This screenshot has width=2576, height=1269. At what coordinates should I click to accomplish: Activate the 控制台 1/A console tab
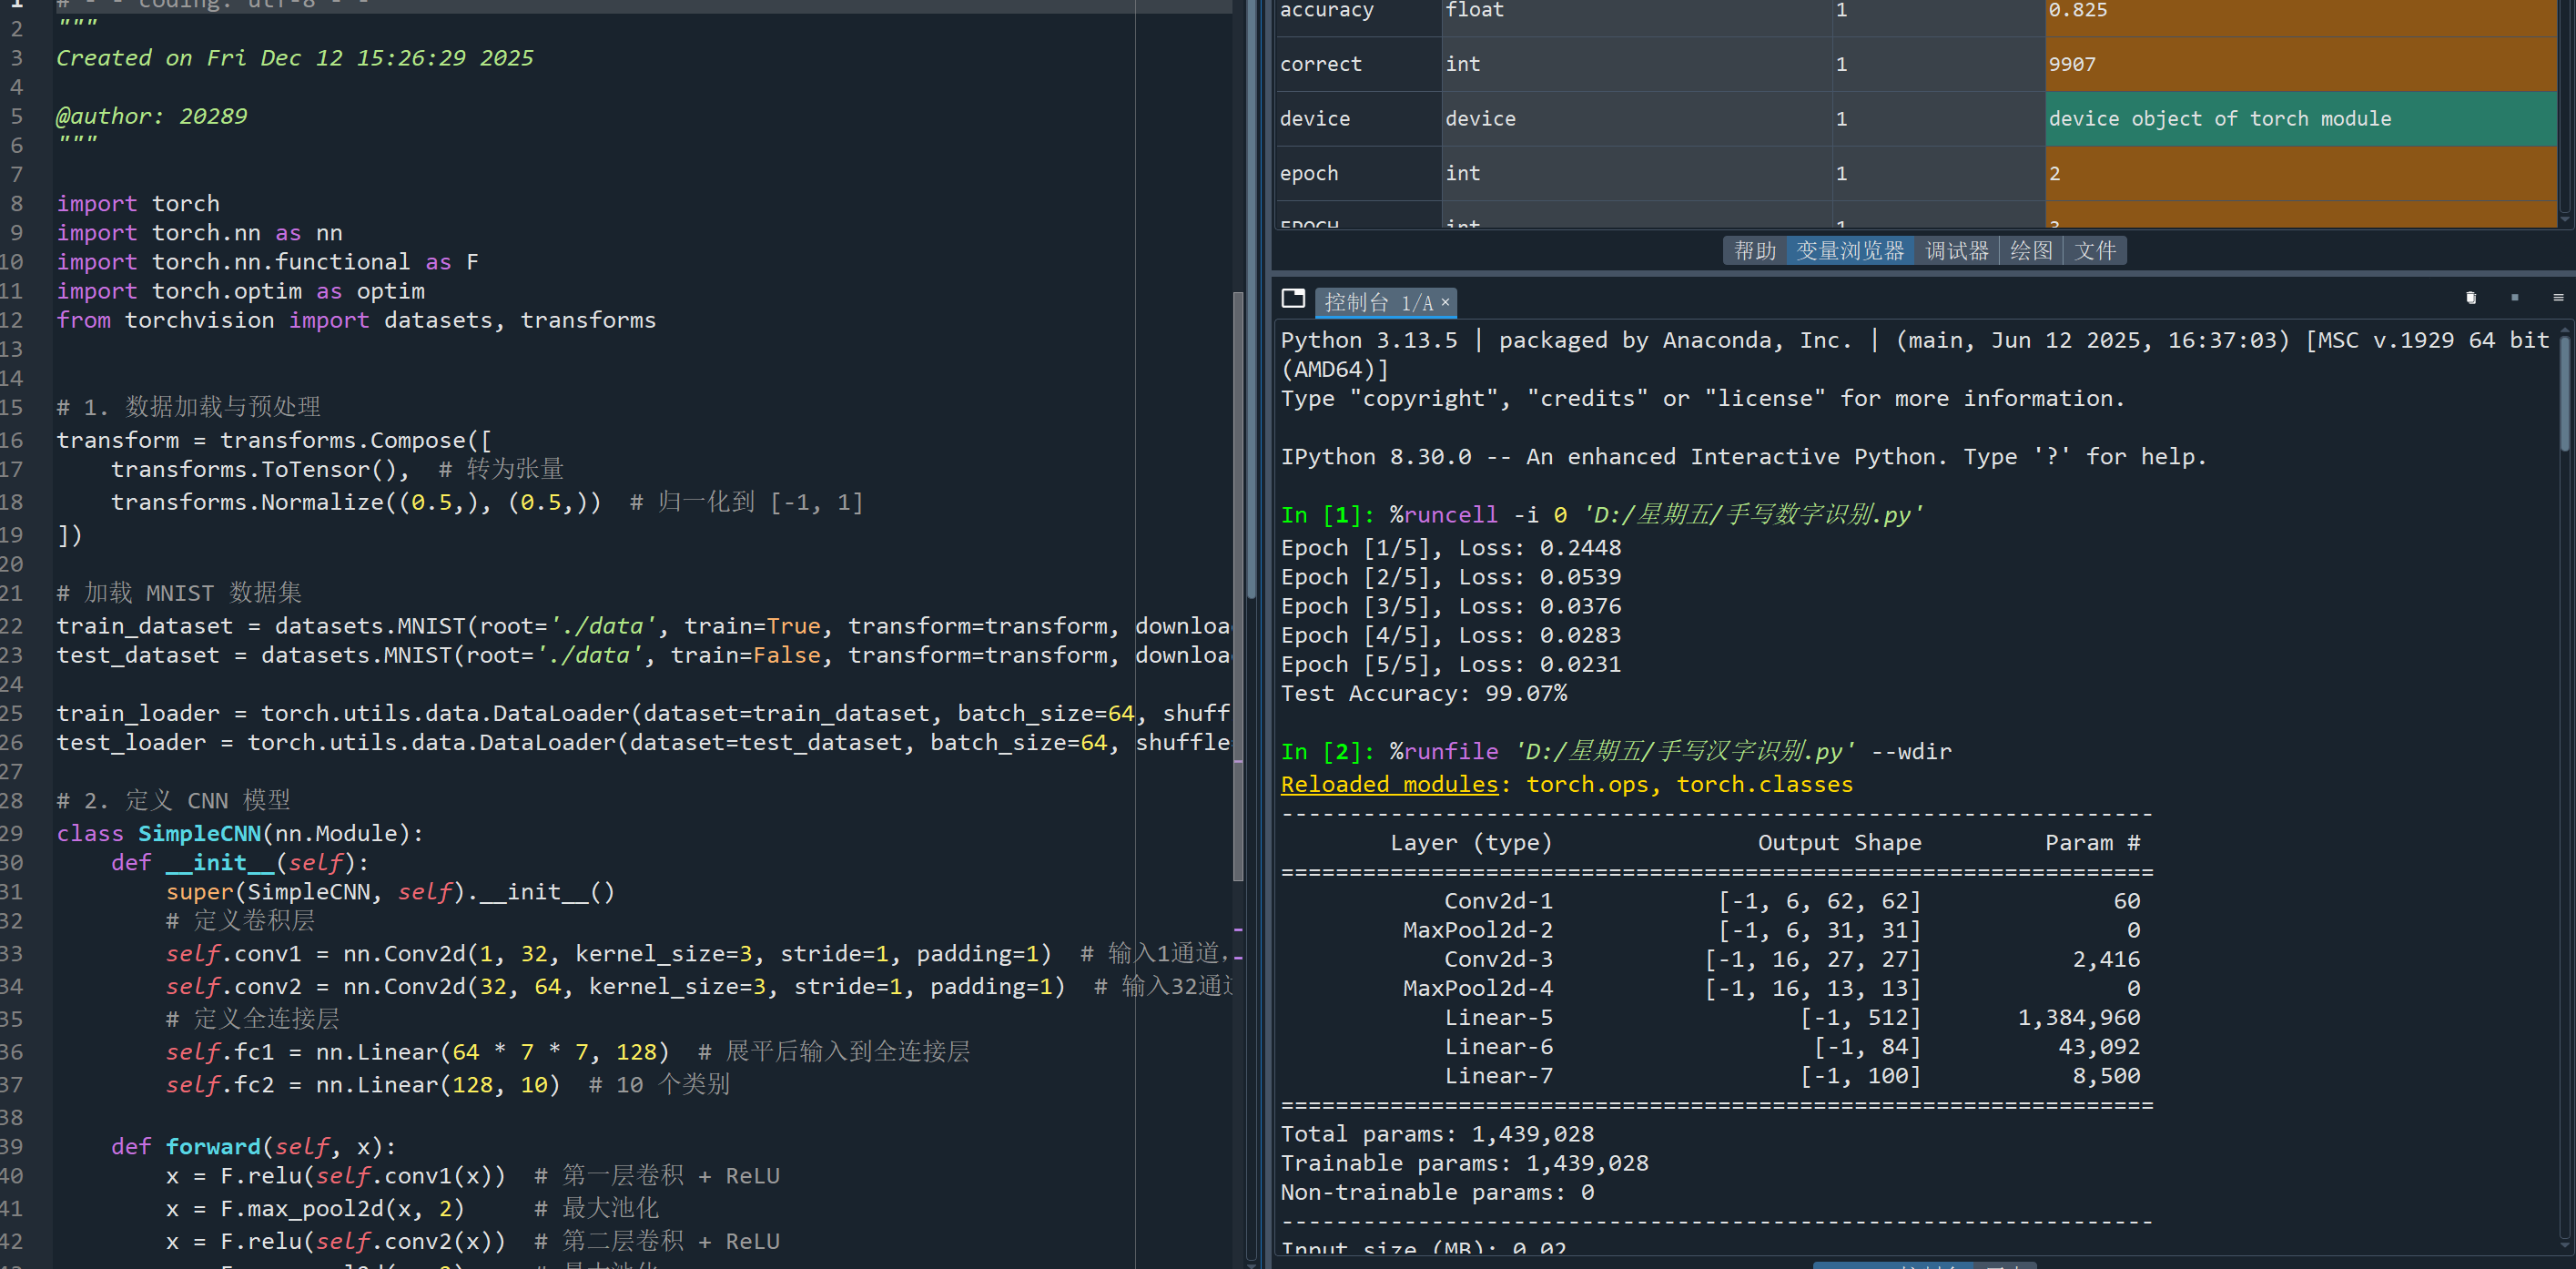[x=1377, y=303]
